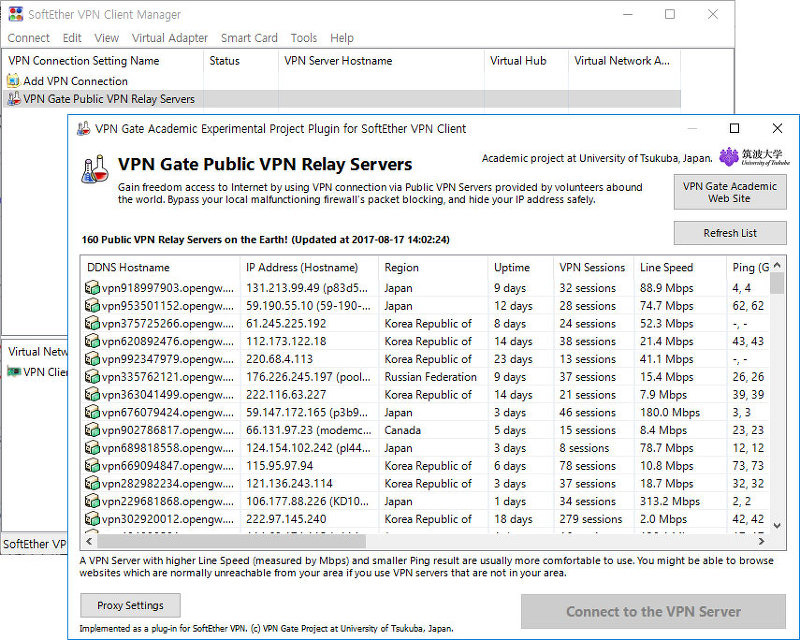The image size is (800, 640).
Task: Click the VPN Gate Public Relay Servers flask icon in manager list
Action: [x=14, y=99]
